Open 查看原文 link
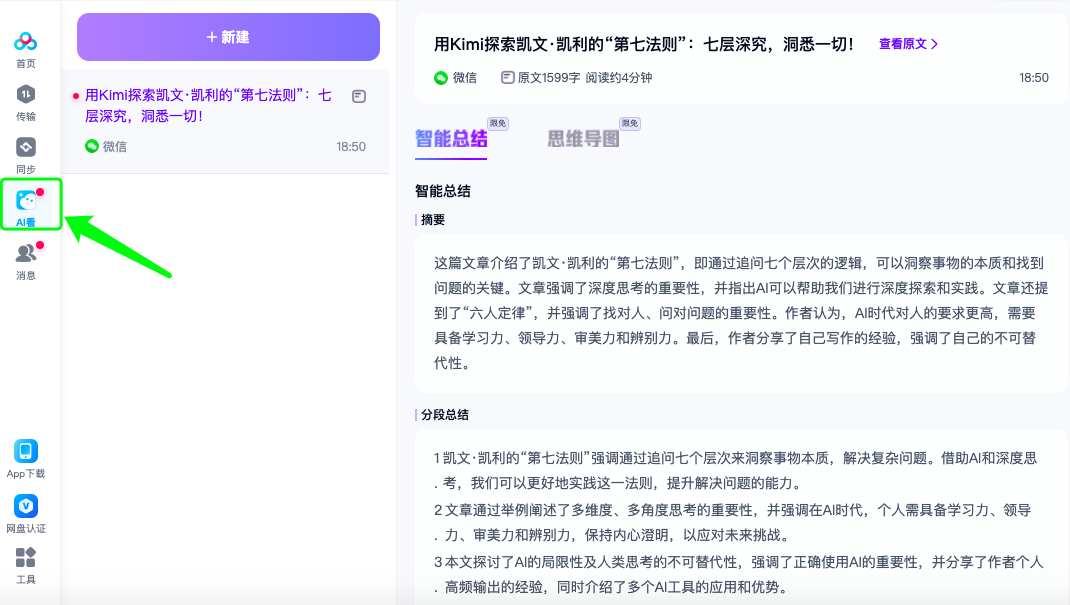This screenshot has height=605, width=1070. 902,44
